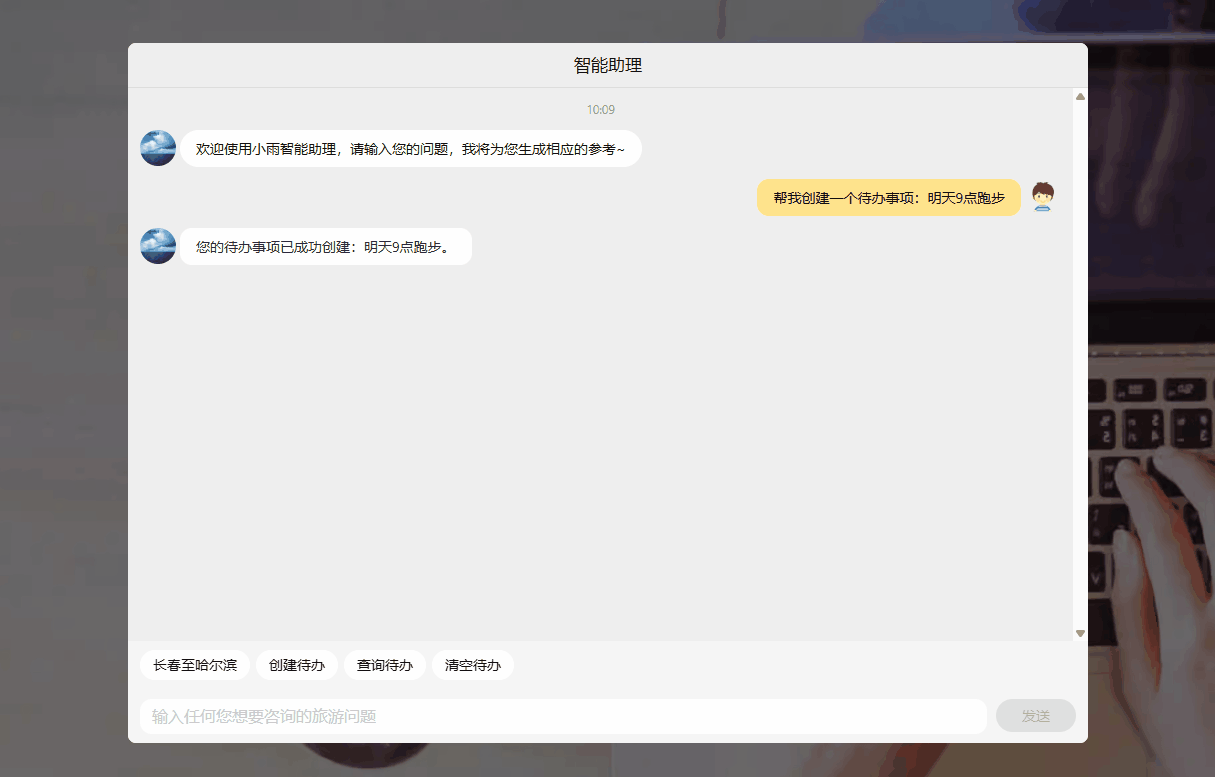Focus the 输入任何您想要咨询的旅游问题 input box
This screenshot has height=777, width=1215.
tap(563, 716)
